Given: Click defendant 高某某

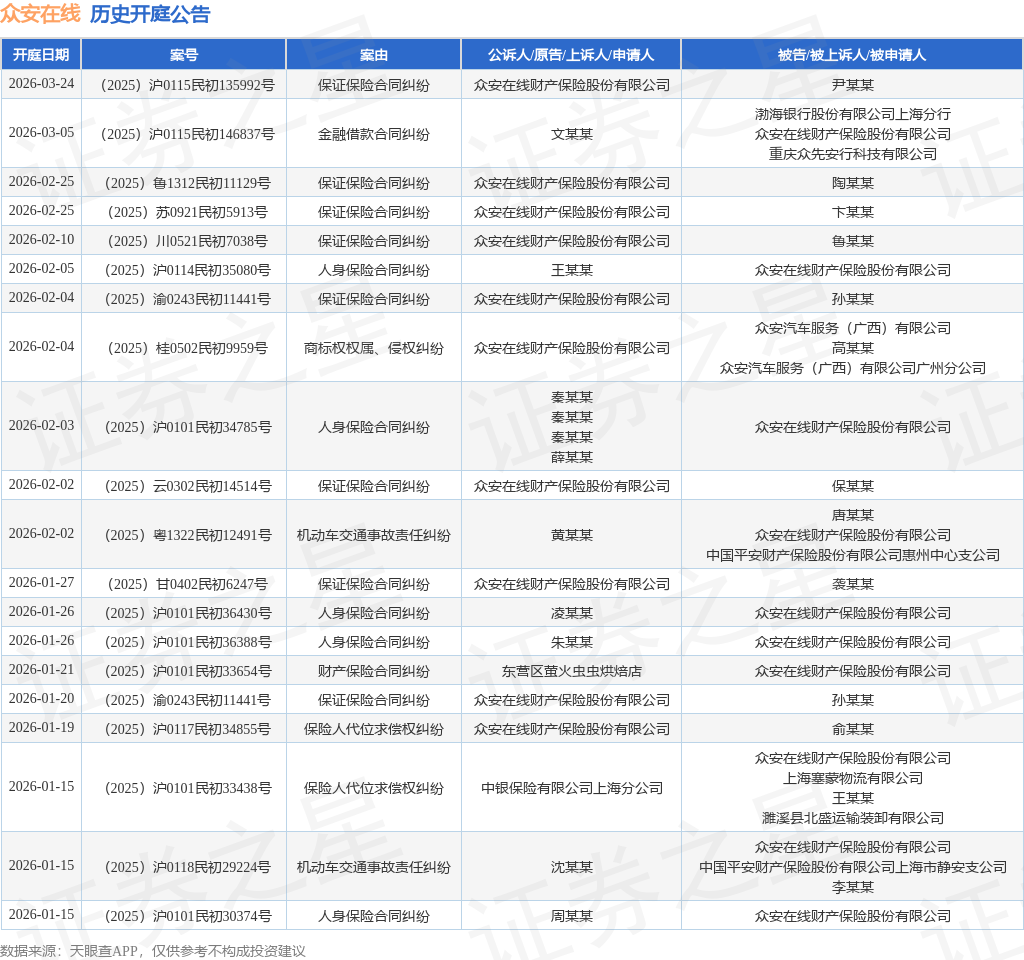Looking at the screenshot, I should [852, 348].
